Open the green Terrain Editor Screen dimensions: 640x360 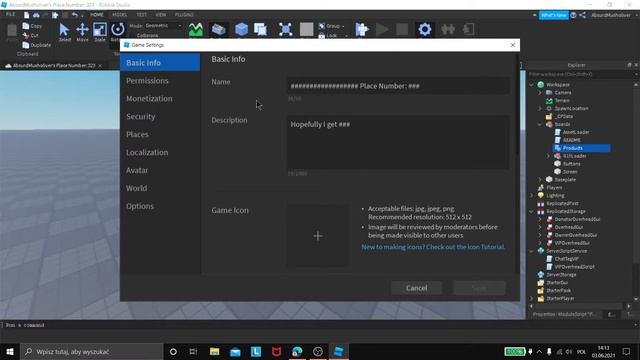coord(196,29)
